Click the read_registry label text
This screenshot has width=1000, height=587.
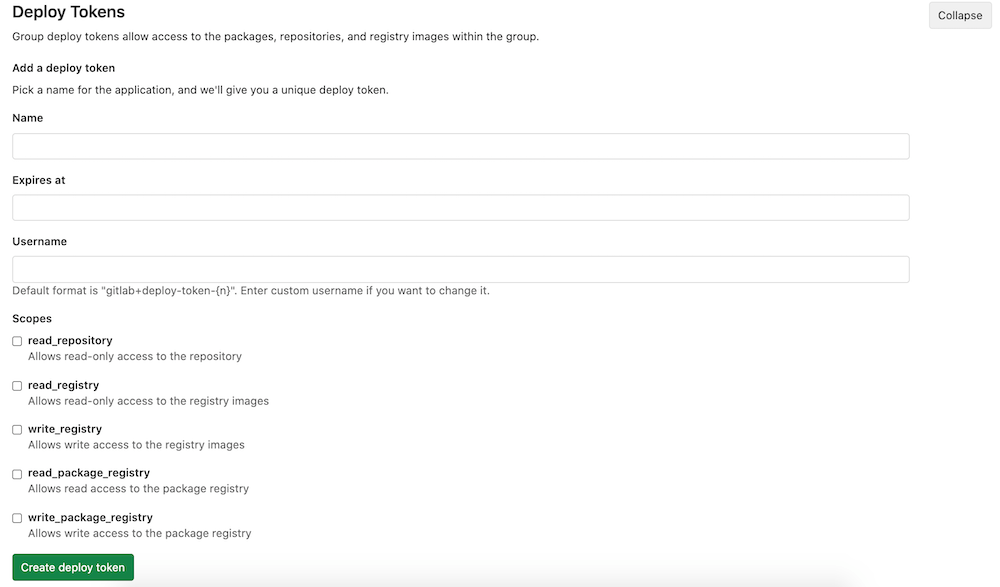coord(63,384)
